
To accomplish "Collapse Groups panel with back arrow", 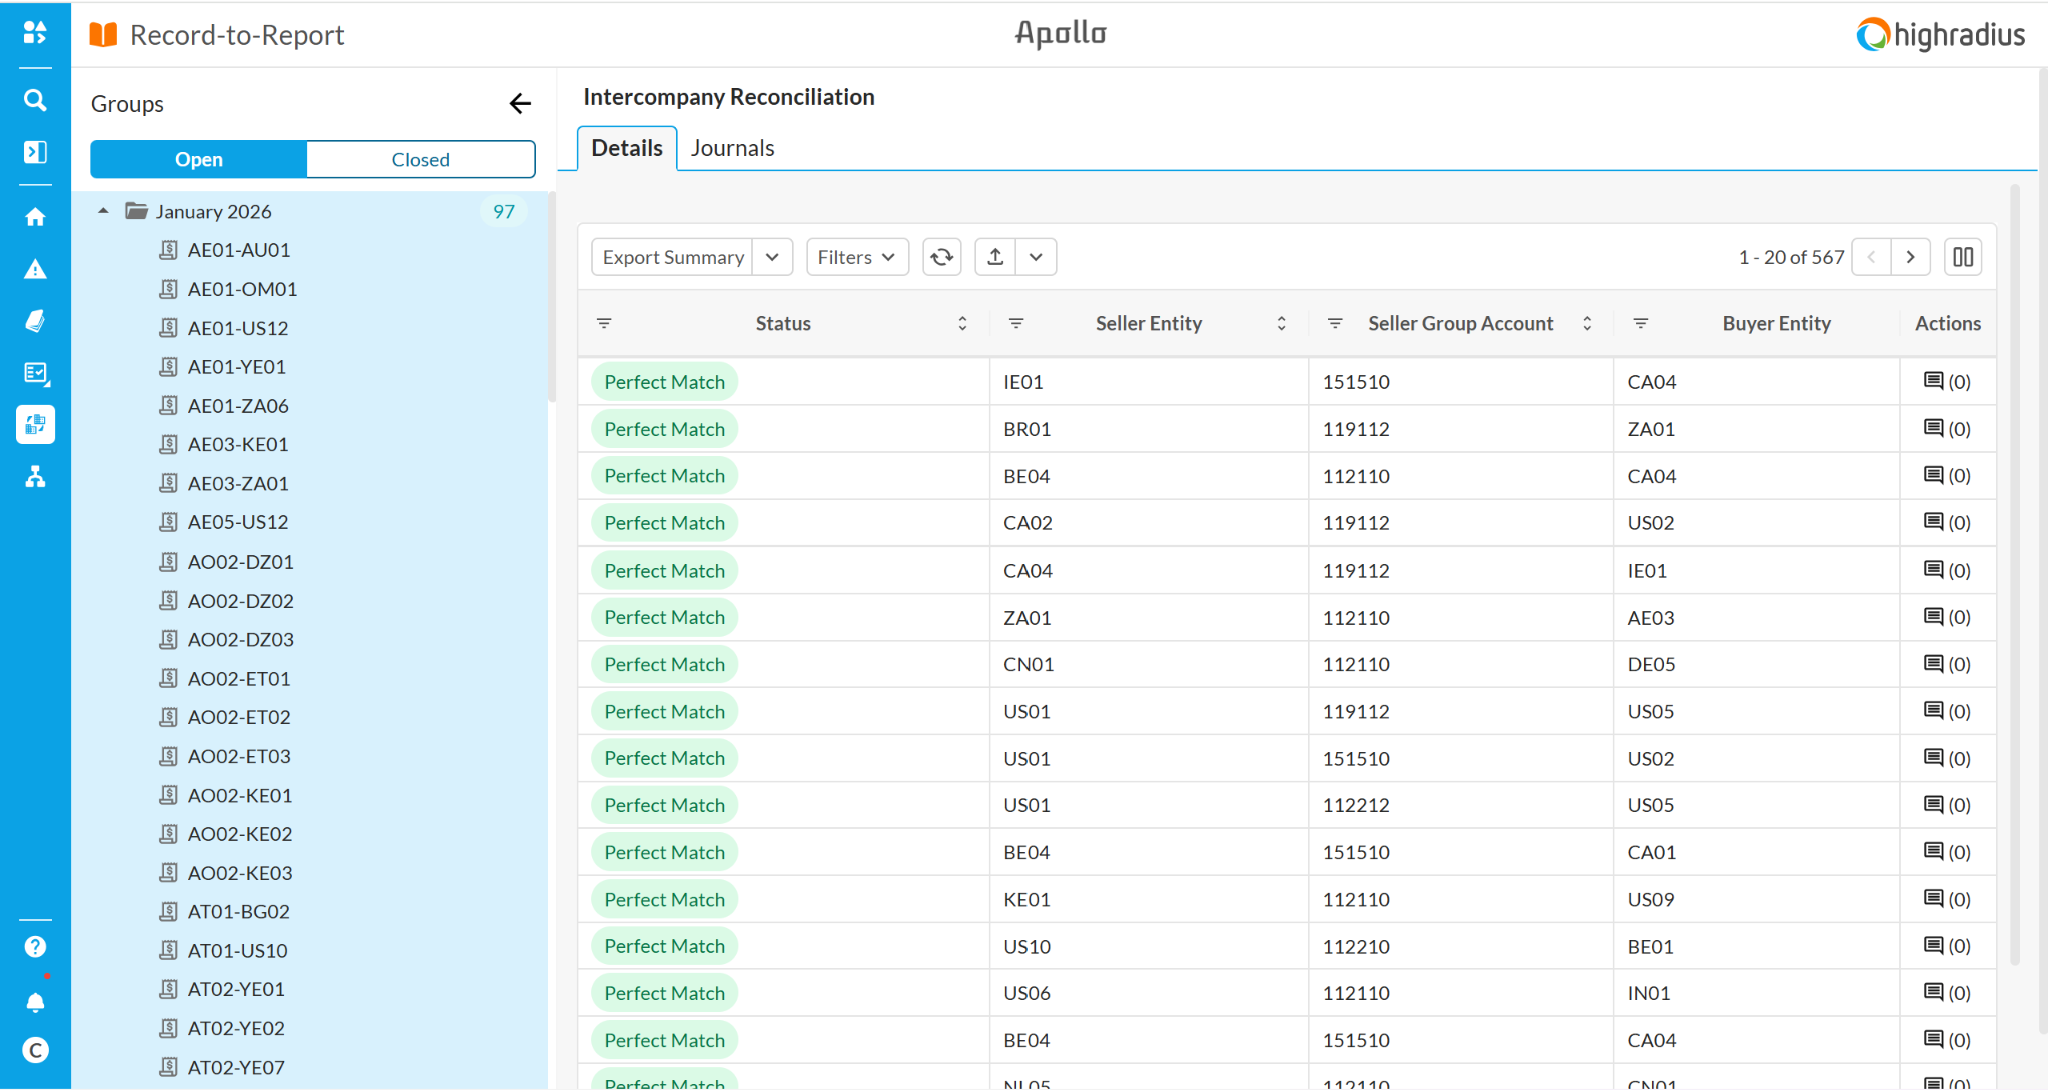I will tap(520, 104).
